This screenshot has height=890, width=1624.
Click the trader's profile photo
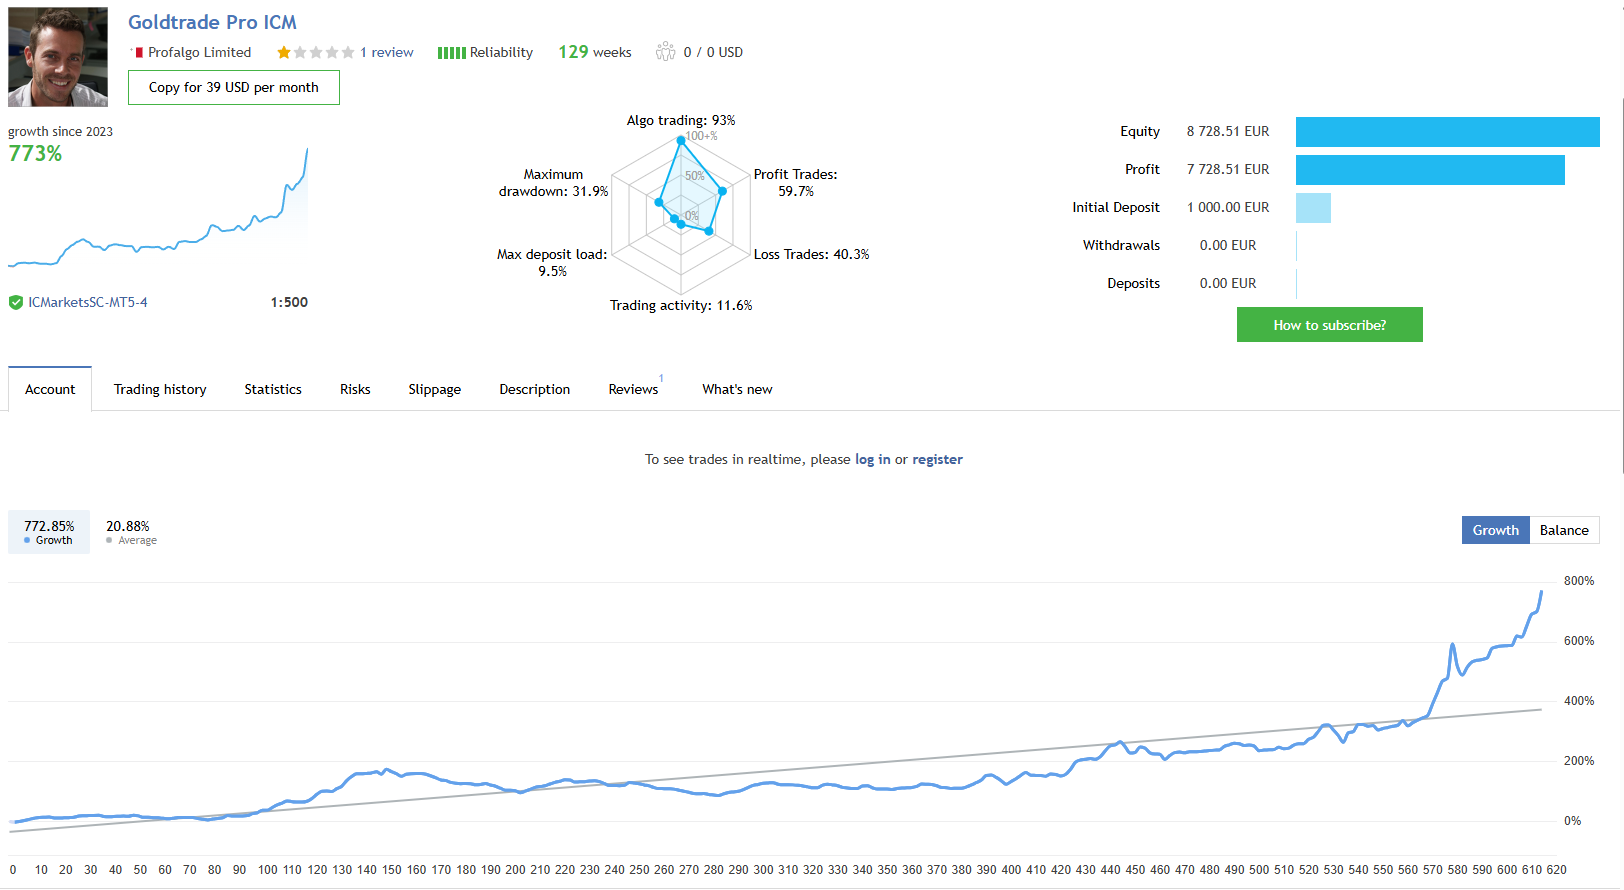pos(58,57)
